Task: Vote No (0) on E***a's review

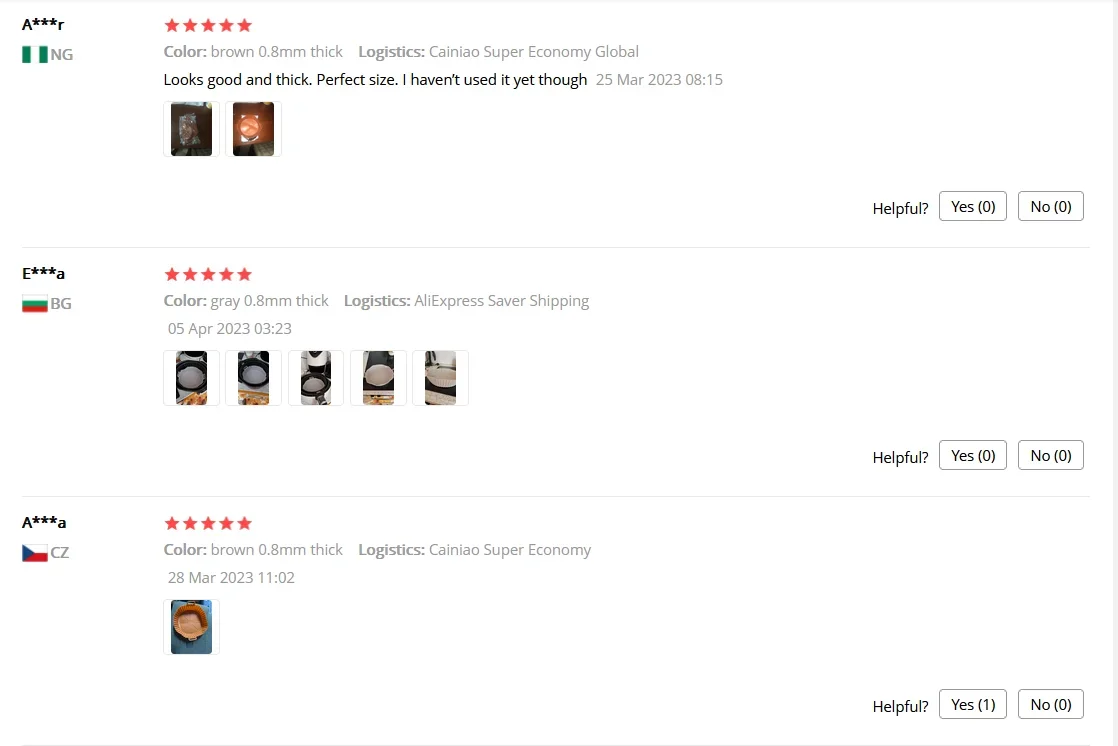Action: [x=1050, y=455]
